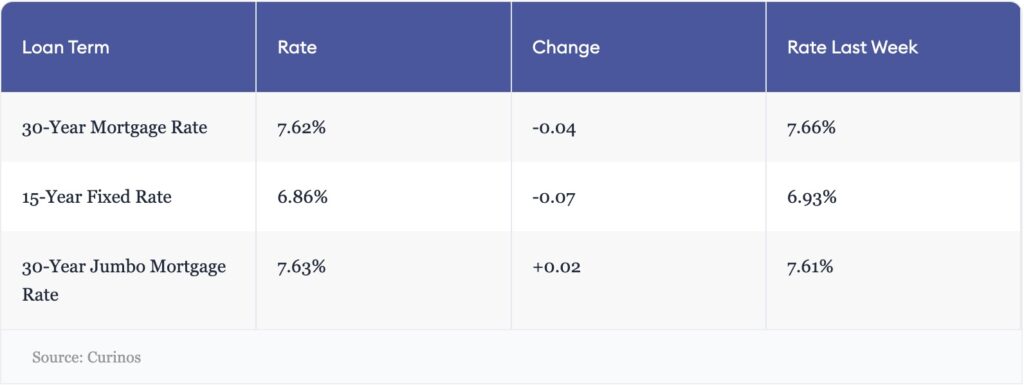Click the word Curinos in source line
The image size is (1024, 385).
114,358
